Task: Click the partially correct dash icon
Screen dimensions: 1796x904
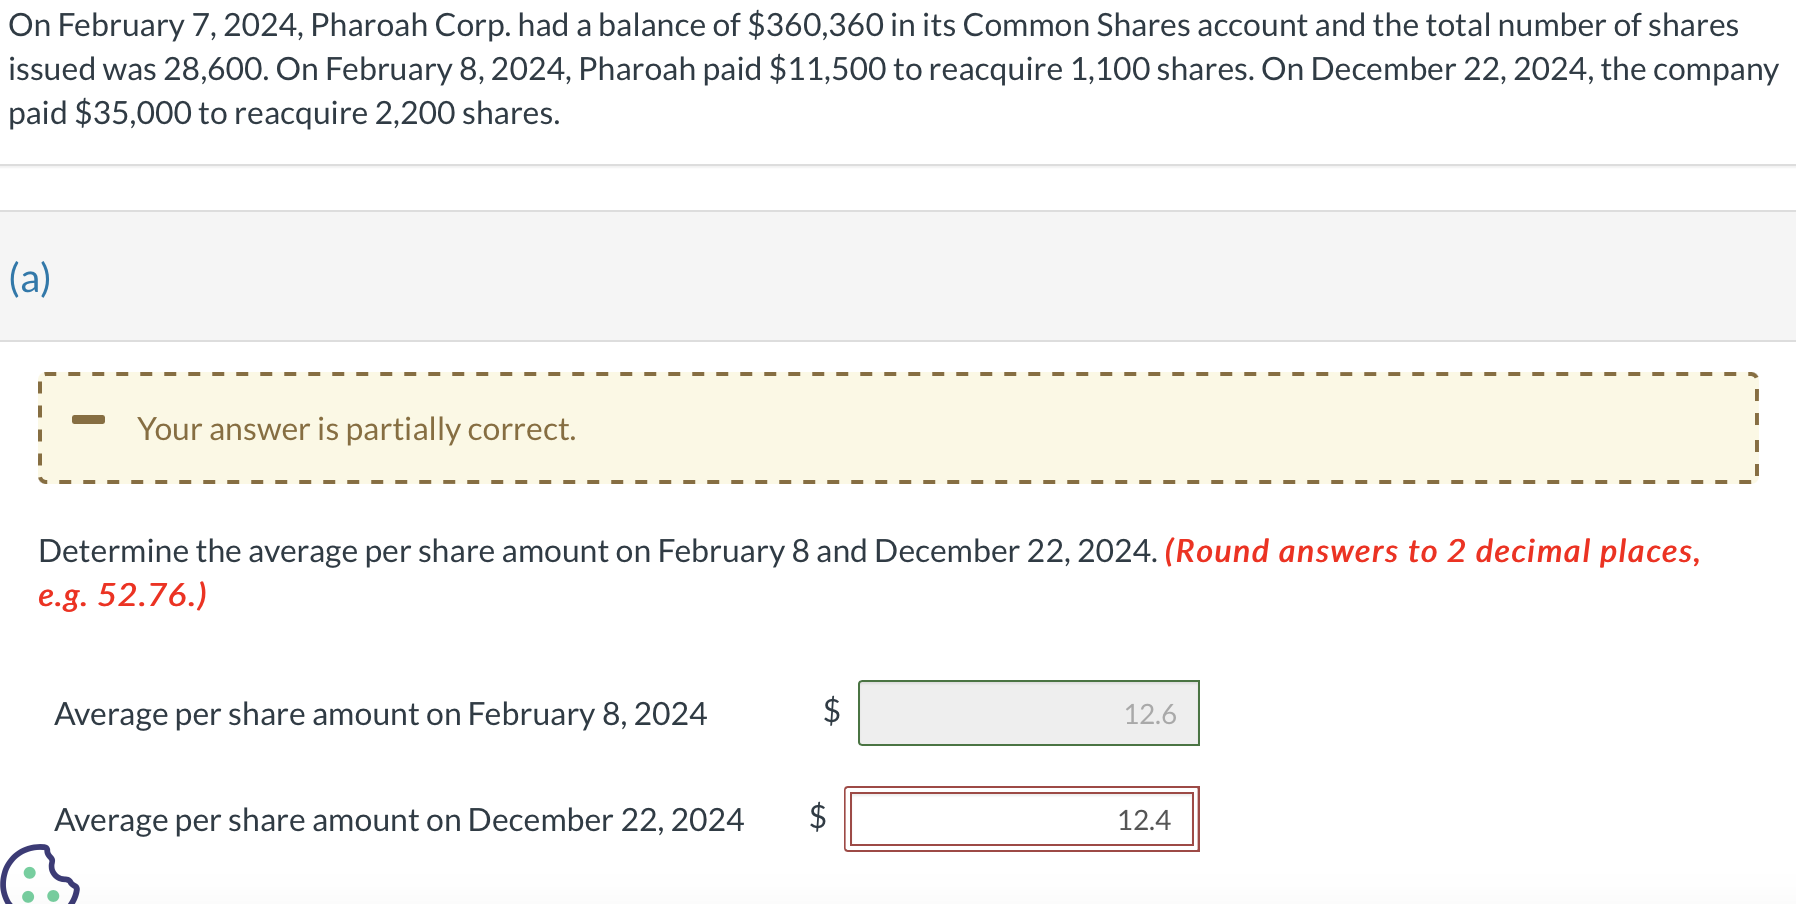Action: tap(88, 419)
